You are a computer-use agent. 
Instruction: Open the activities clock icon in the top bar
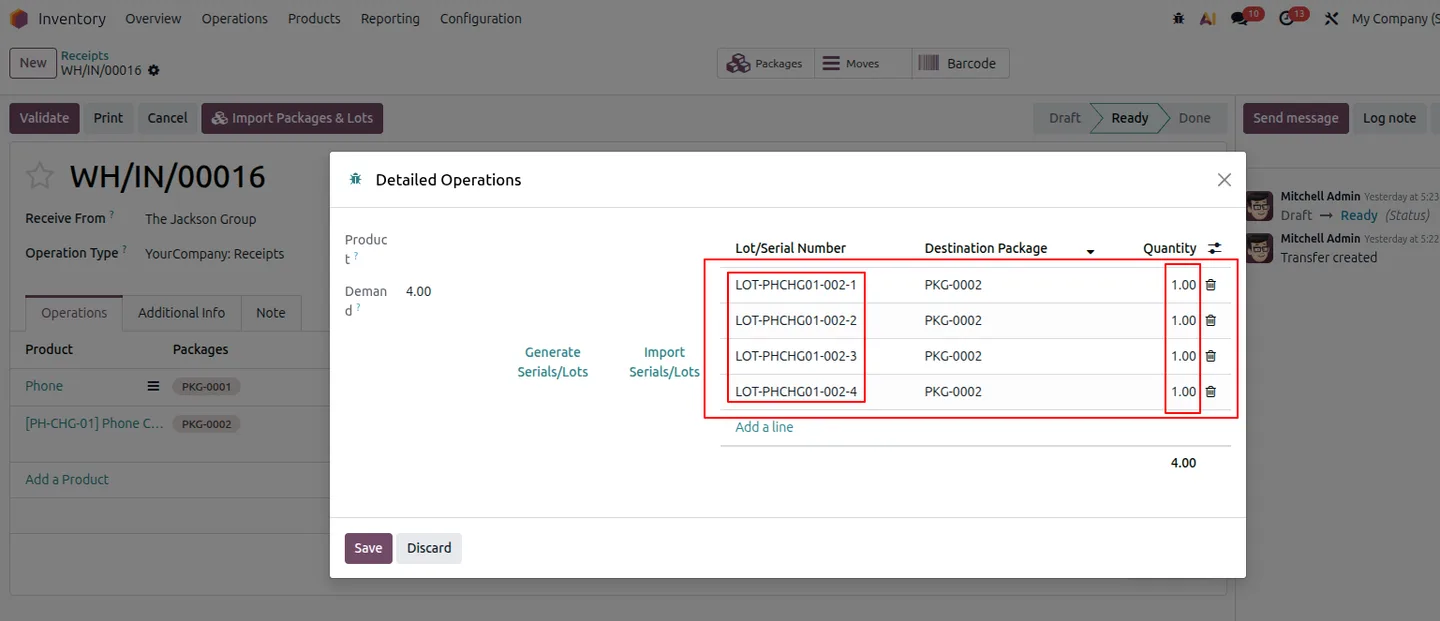1287,18
